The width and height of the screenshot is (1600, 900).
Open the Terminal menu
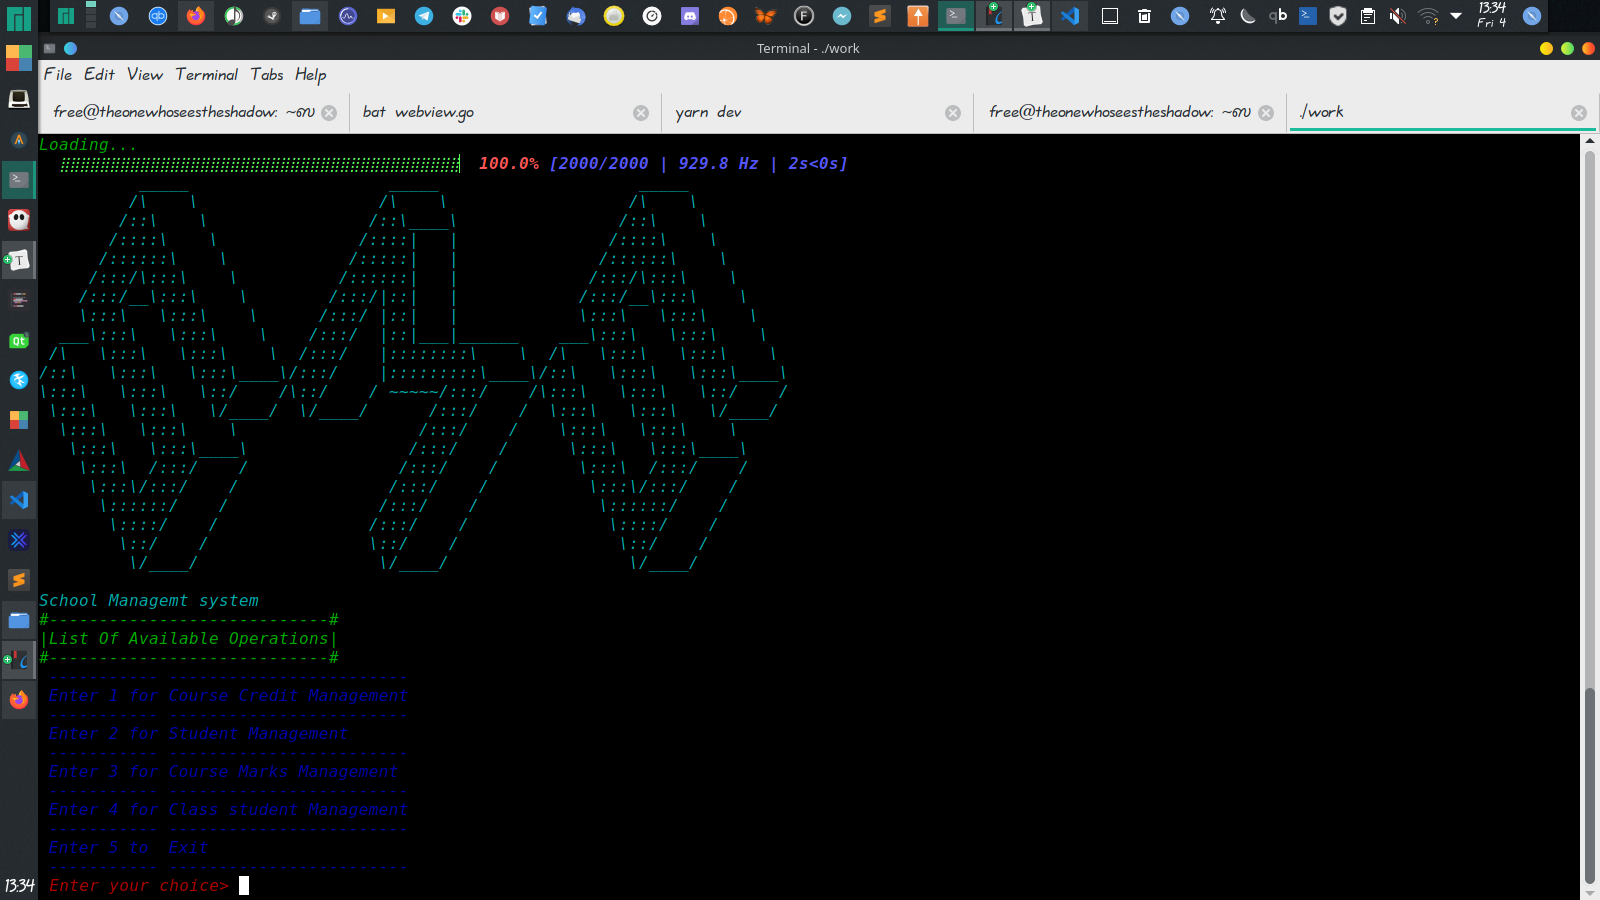click(206, 75)
